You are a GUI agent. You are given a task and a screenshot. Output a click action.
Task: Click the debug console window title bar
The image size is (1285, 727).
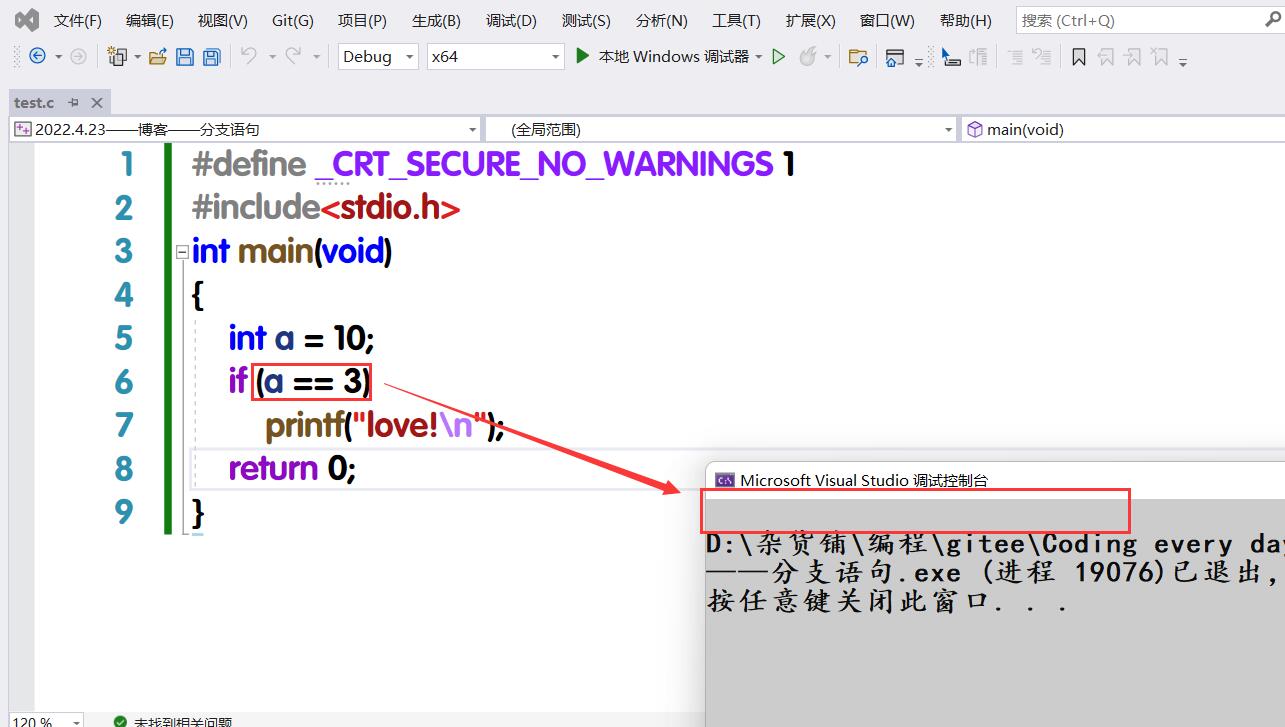(995, 480)
